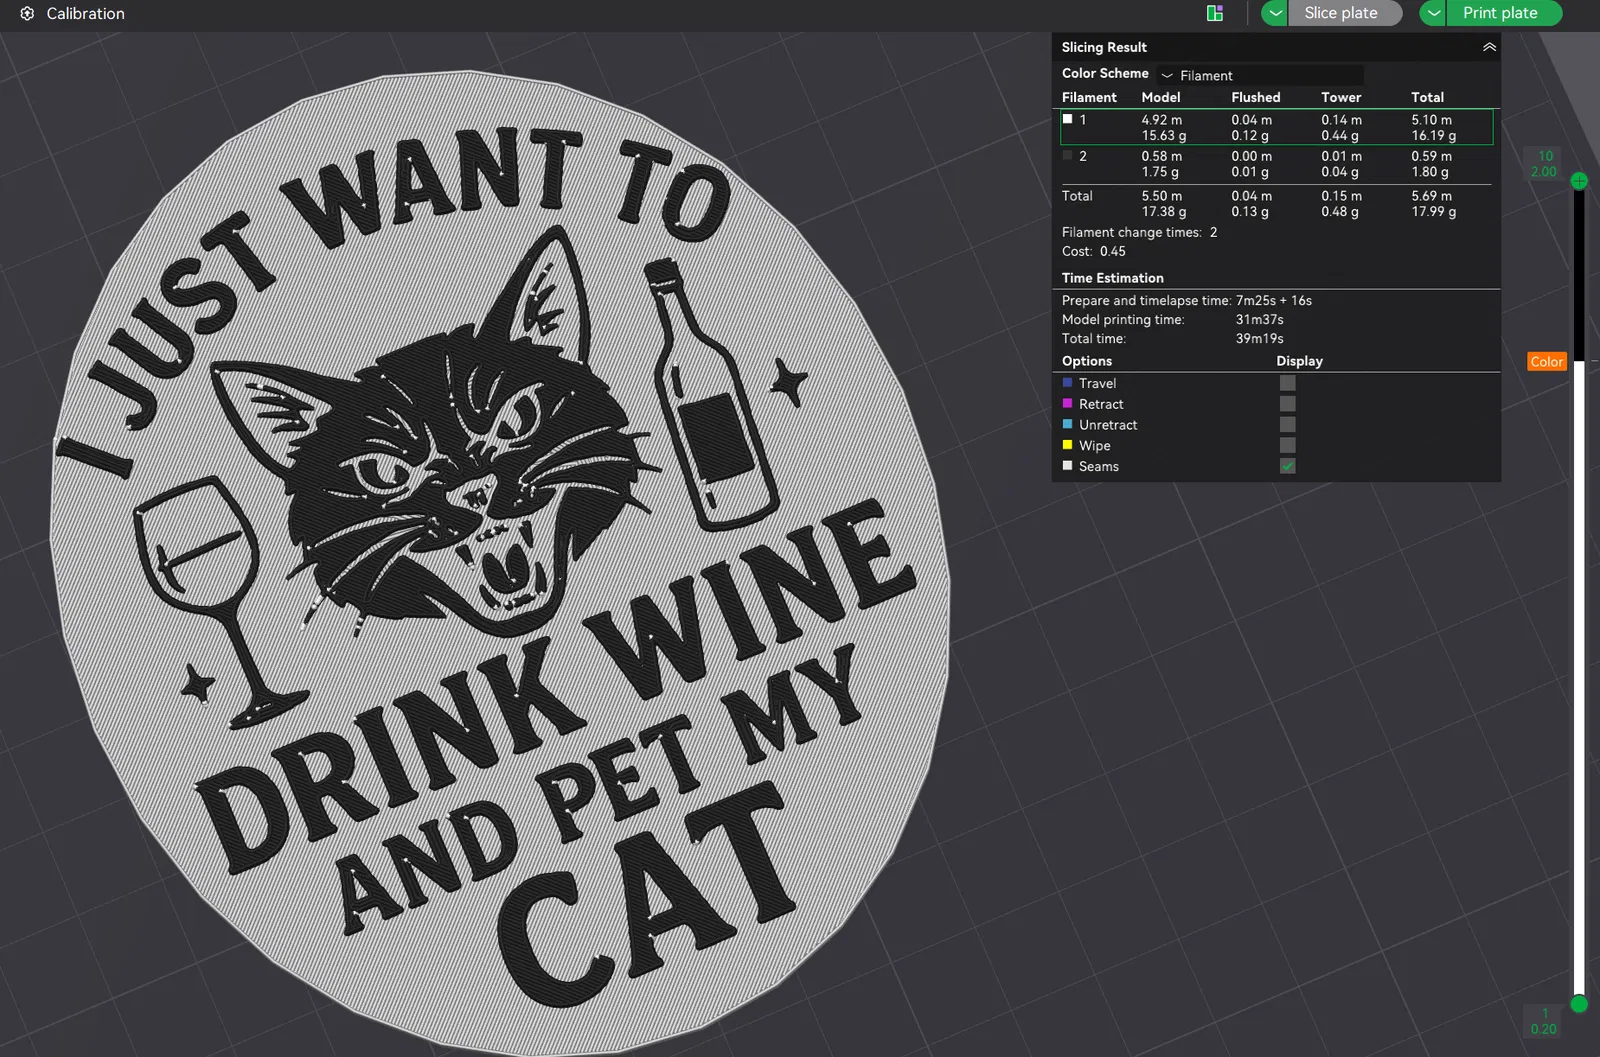The height and width of the screenshot is (1057, 1600).
Task: Click the Filament column header
Action: [1089, 97]
